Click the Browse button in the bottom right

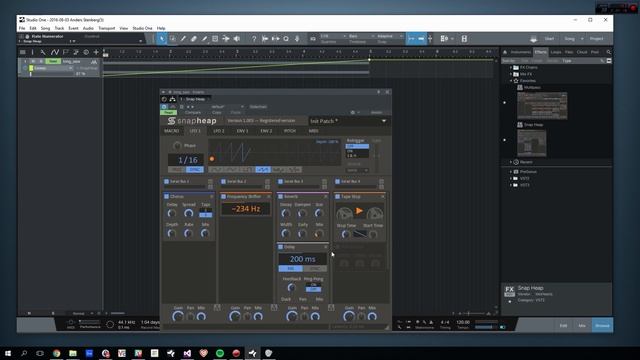[602, 325]
